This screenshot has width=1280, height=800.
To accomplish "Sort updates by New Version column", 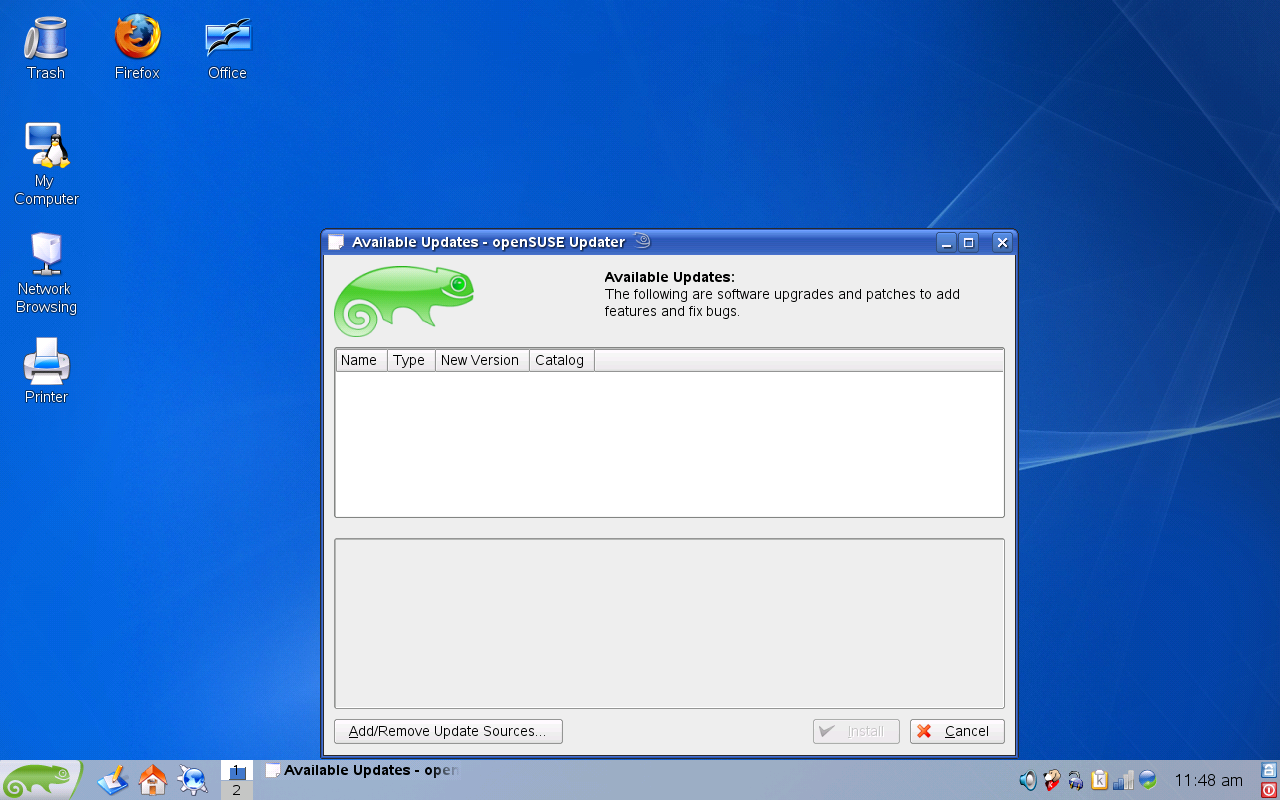I will [x=482, y=360].
